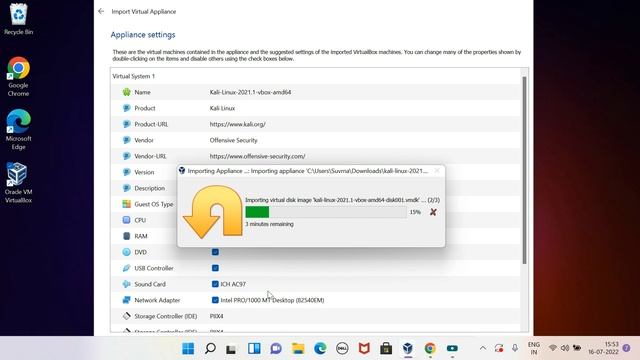Viewport: 640px width, 360px height.
Task: Select the Kali Linux product value
Action: (x=222, y=108)
